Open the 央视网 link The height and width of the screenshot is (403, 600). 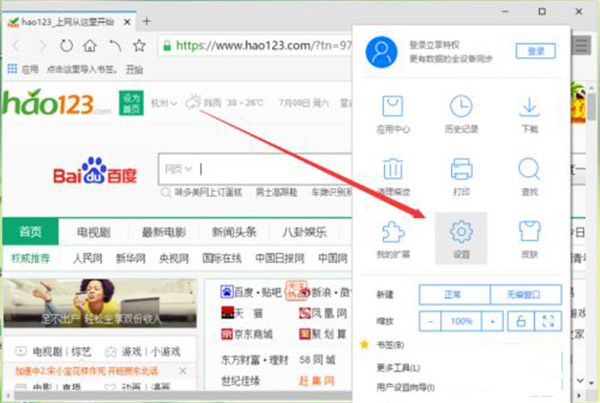(174, 258)
